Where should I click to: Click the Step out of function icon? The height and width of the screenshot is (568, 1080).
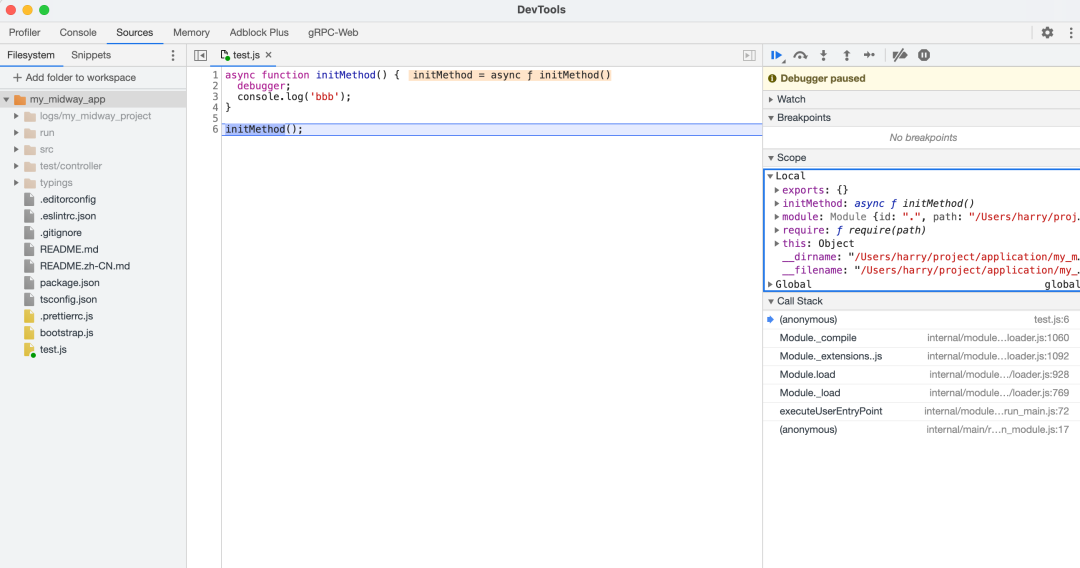click(846, 56)
